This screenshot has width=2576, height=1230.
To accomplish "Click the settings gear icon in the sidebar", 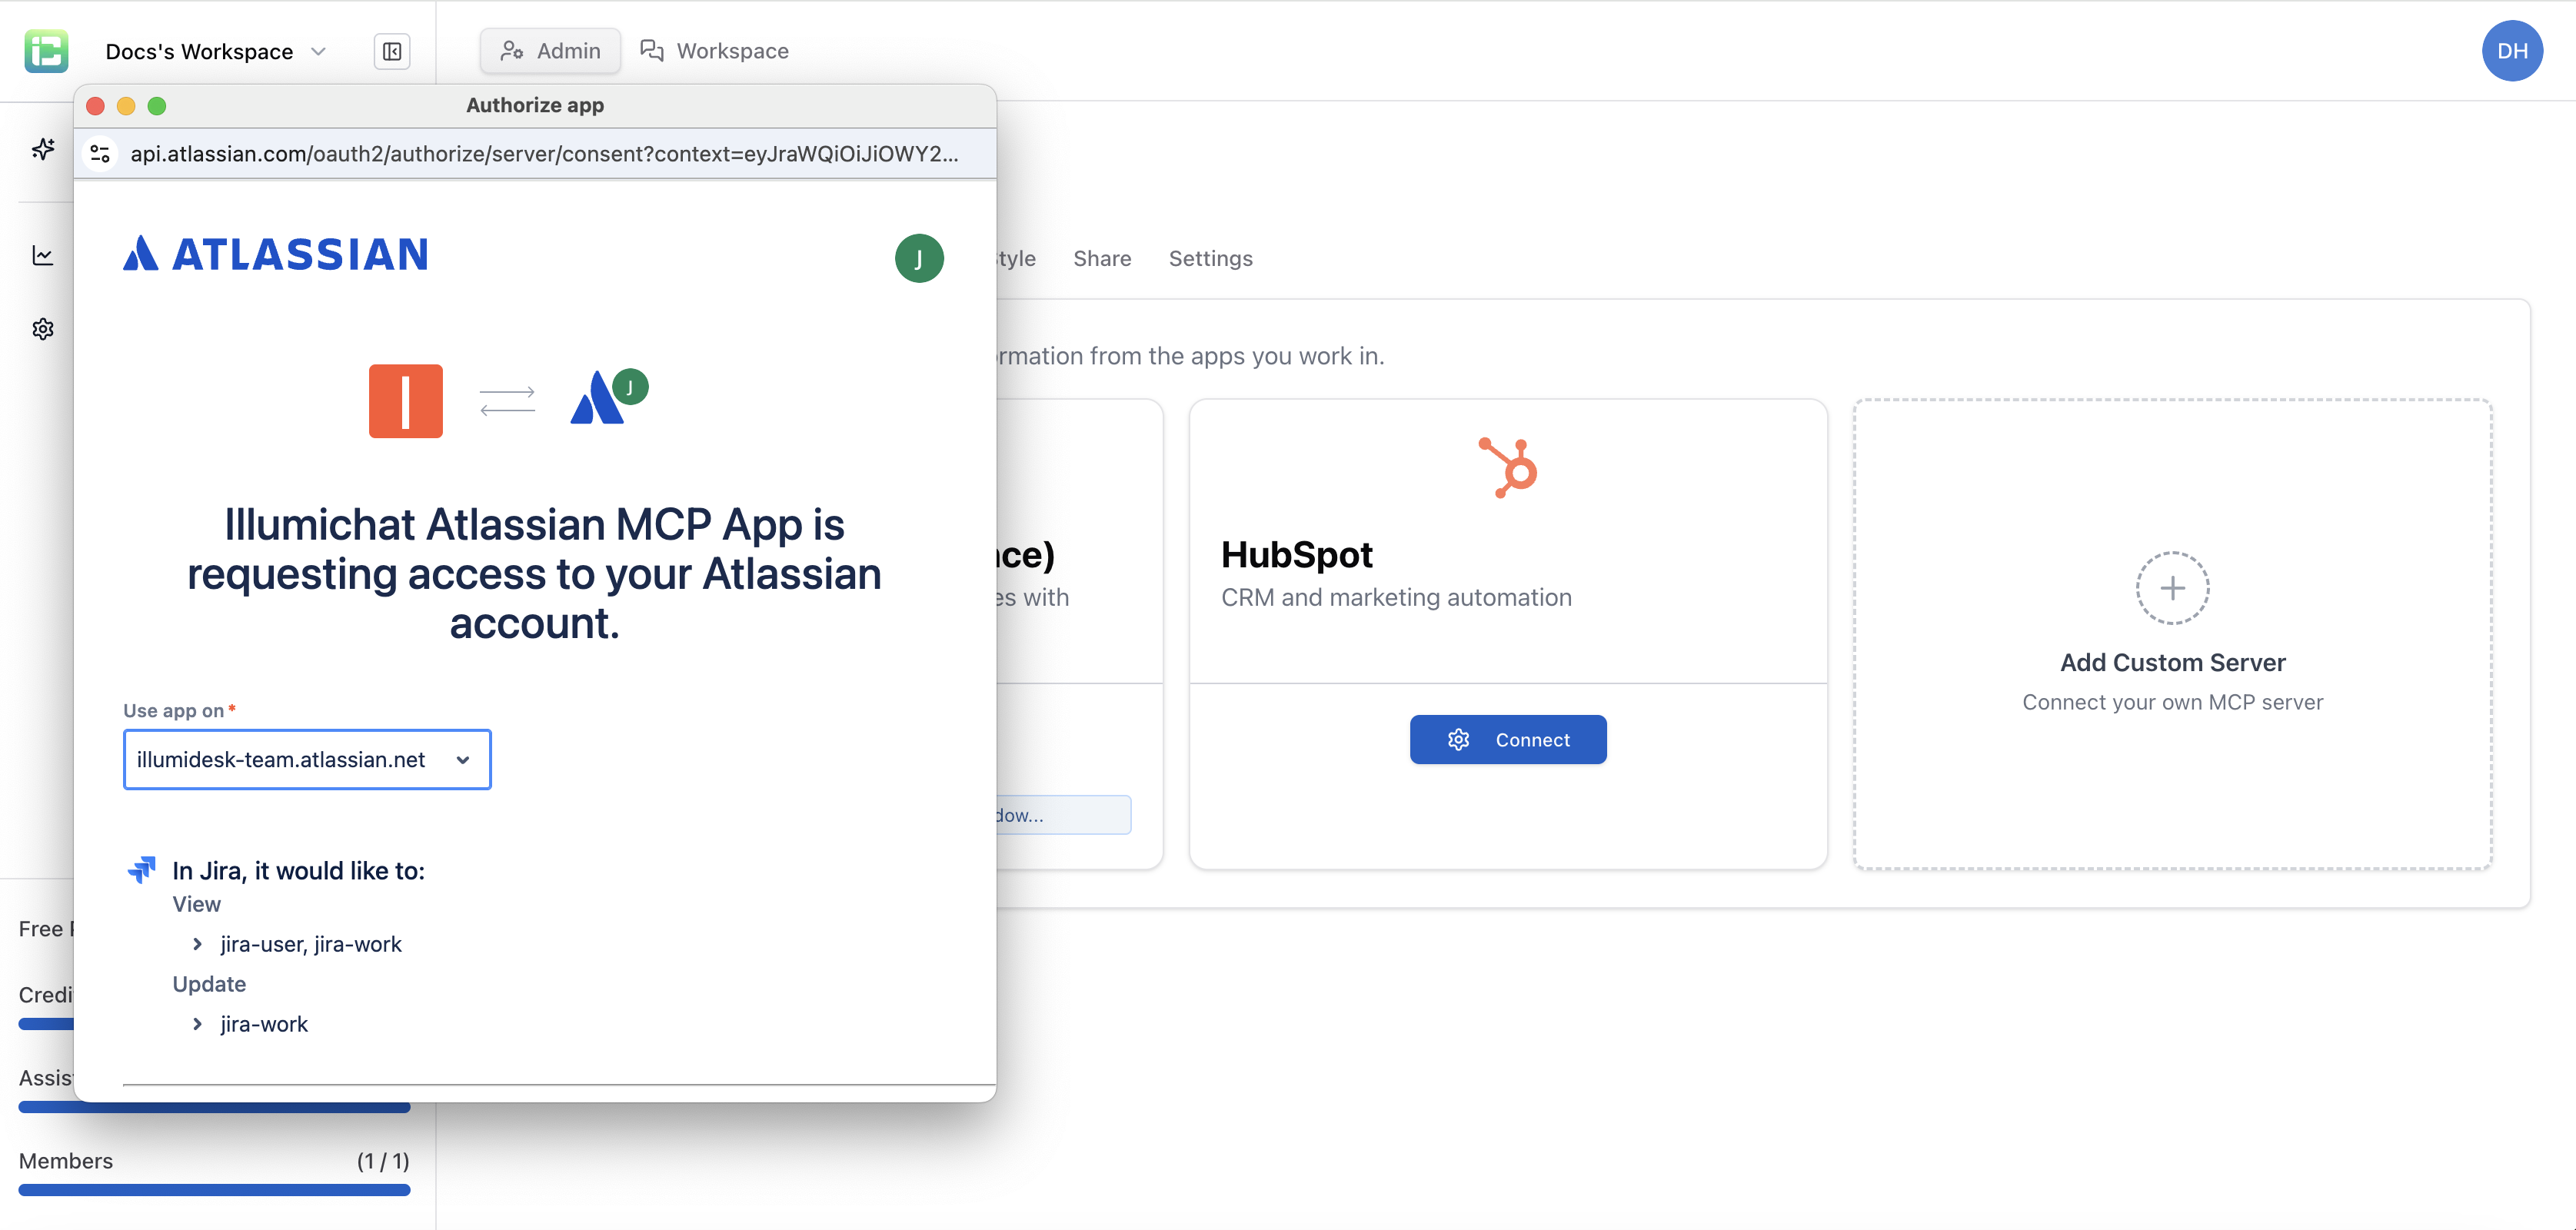I will point(42,329).
